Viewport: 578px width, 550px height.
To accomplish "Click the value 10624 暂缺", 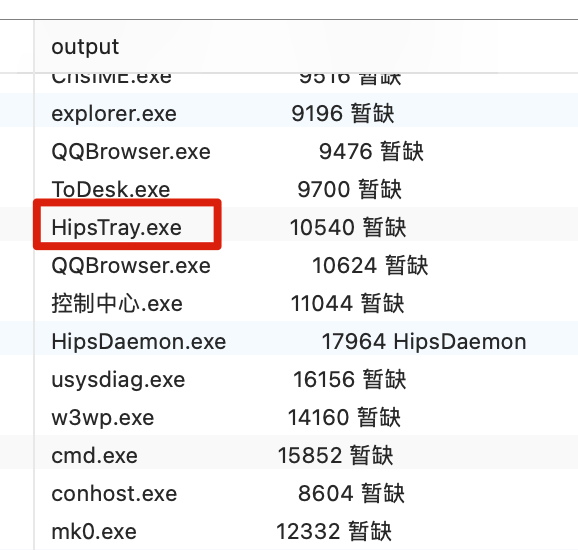I will [370, 265].
